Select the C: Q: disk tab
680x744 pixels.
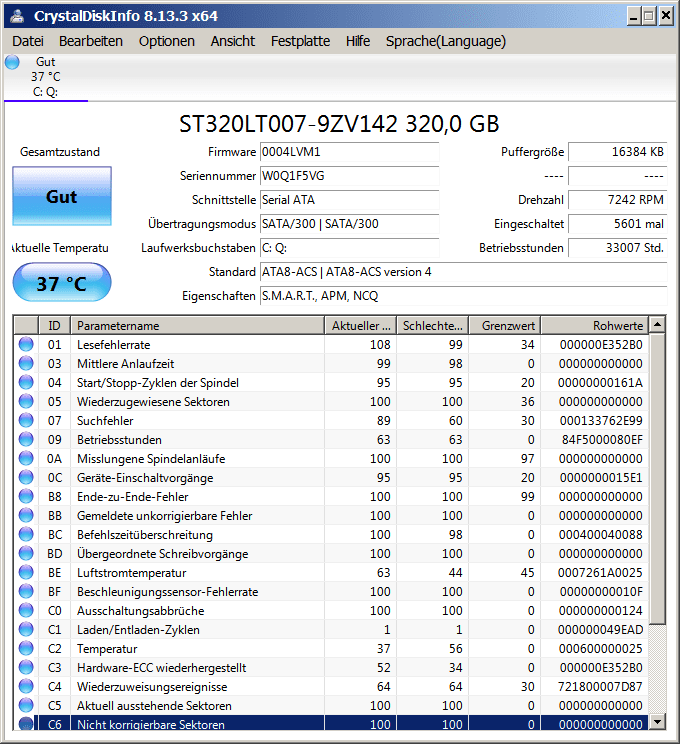46,77
